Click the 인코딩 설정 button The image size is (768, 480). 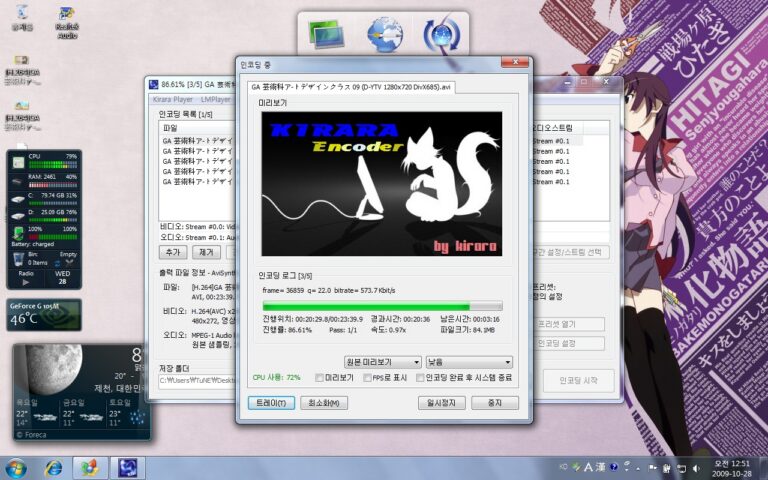569,343
